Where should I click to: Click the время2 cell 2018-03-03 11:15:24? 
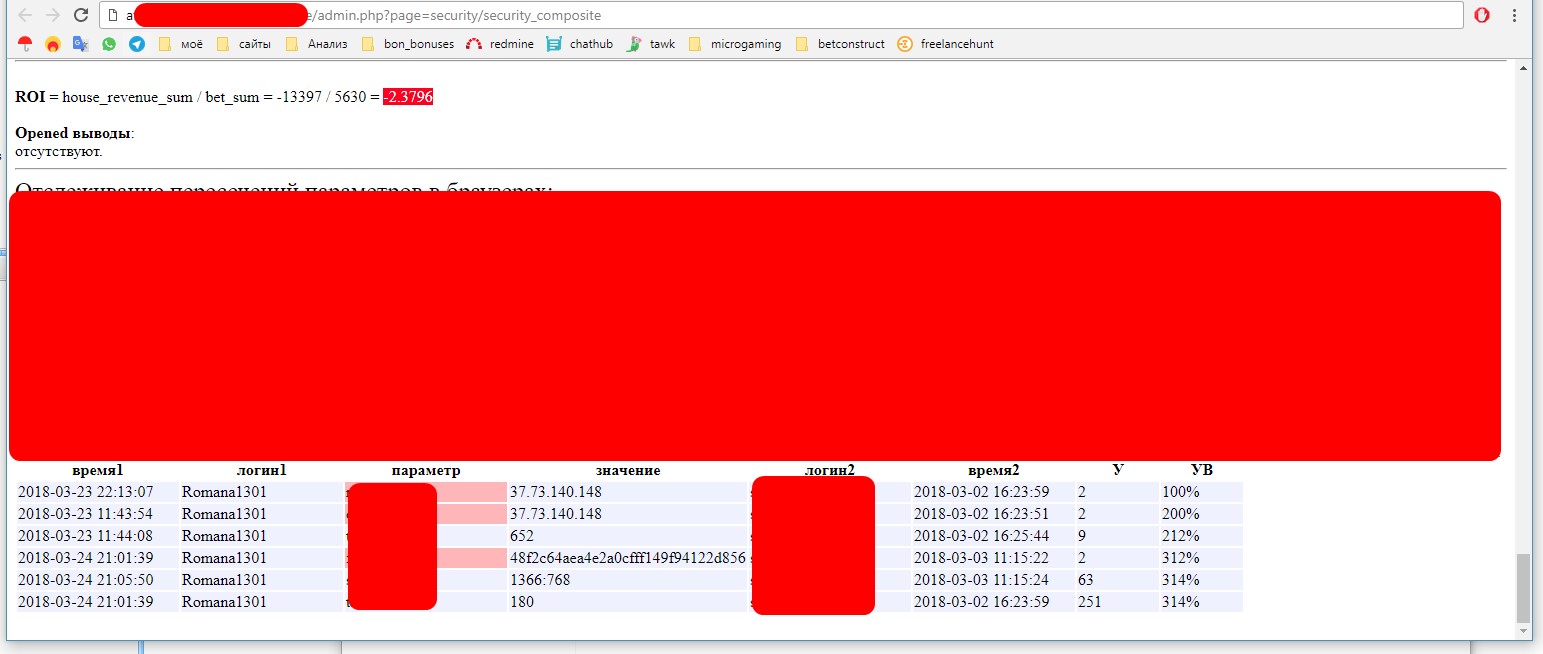coord(993,580)
